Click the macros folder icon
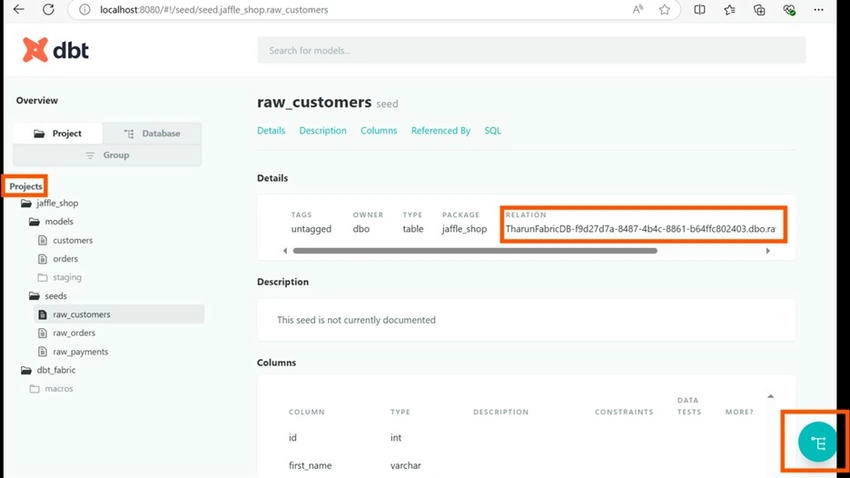850x478 pixels. tap(34, 389)
